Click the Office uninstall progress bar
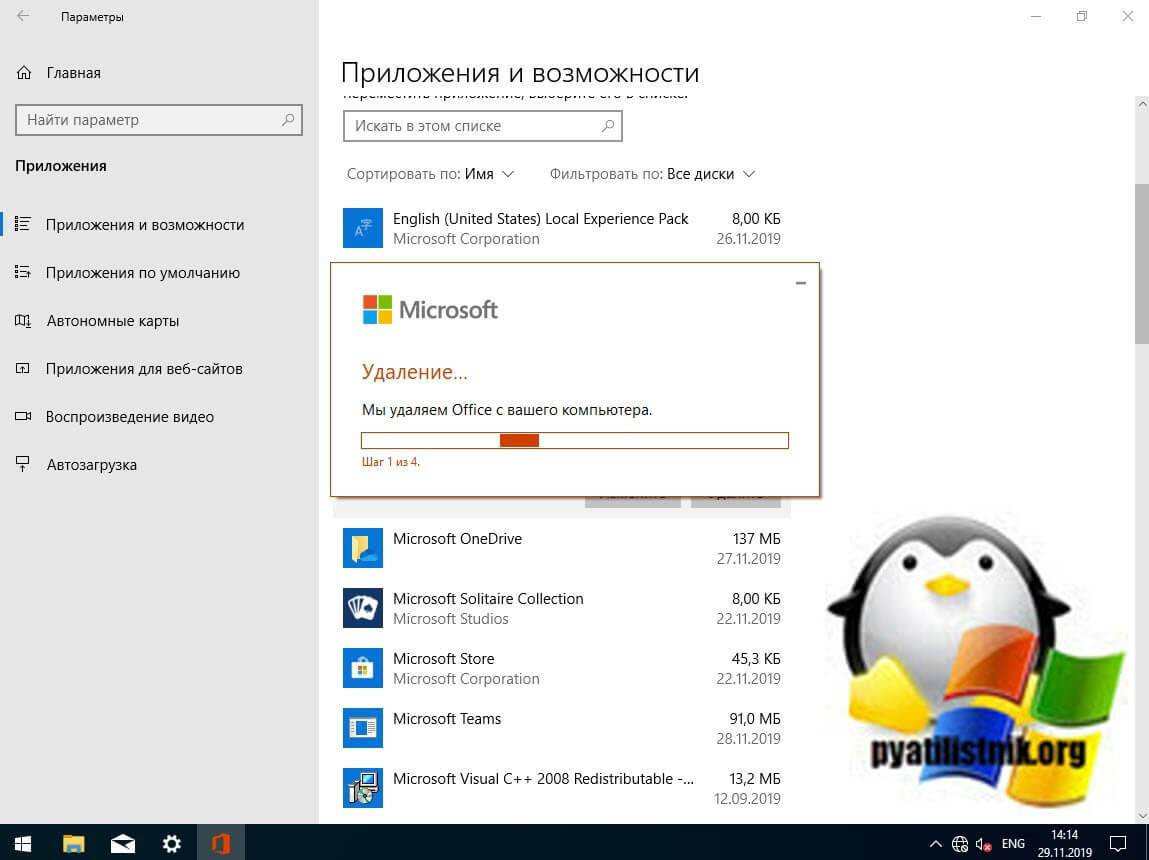This screenshot has width=1149, height=860. tap(574, 440)
